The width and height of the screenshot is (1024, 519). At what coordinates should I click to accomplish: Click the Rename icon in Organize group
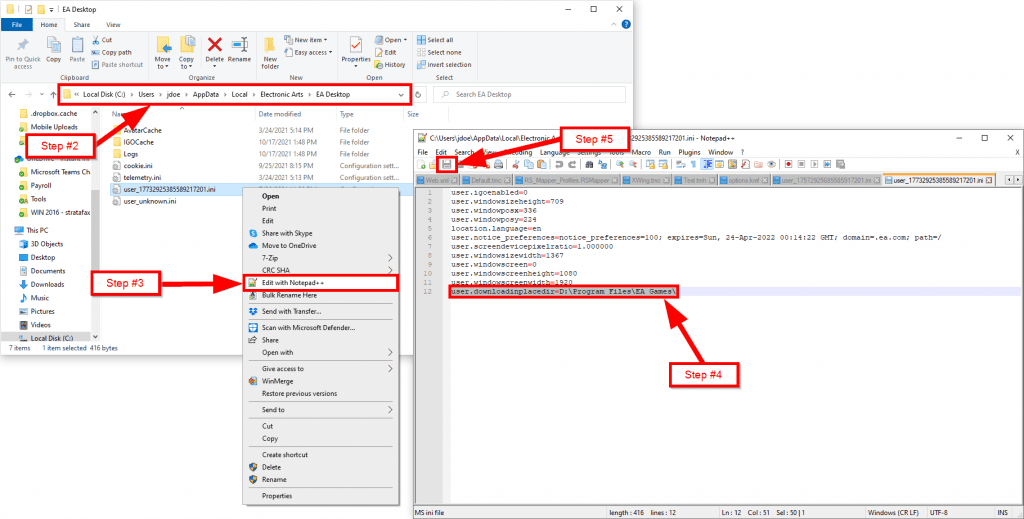(240, 44)
